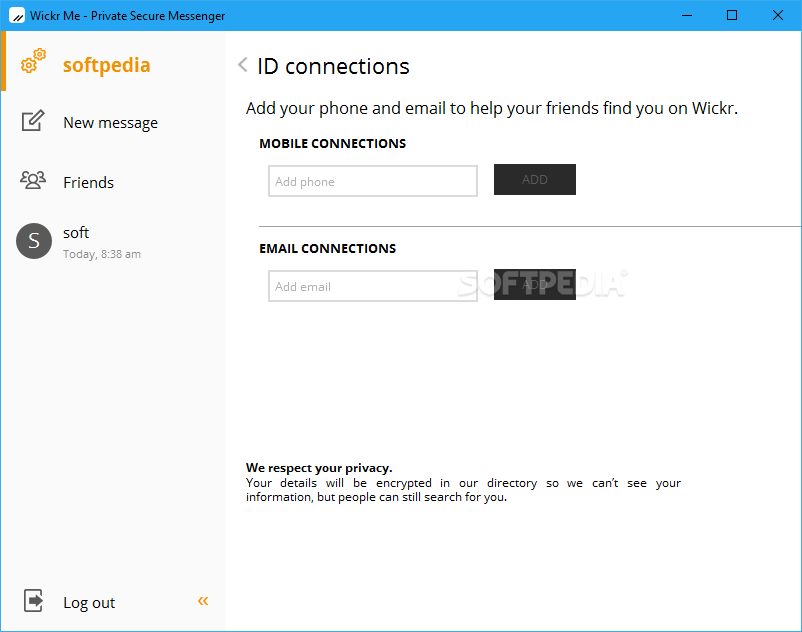Close the Wickr Me window

(x=778, y=15)
